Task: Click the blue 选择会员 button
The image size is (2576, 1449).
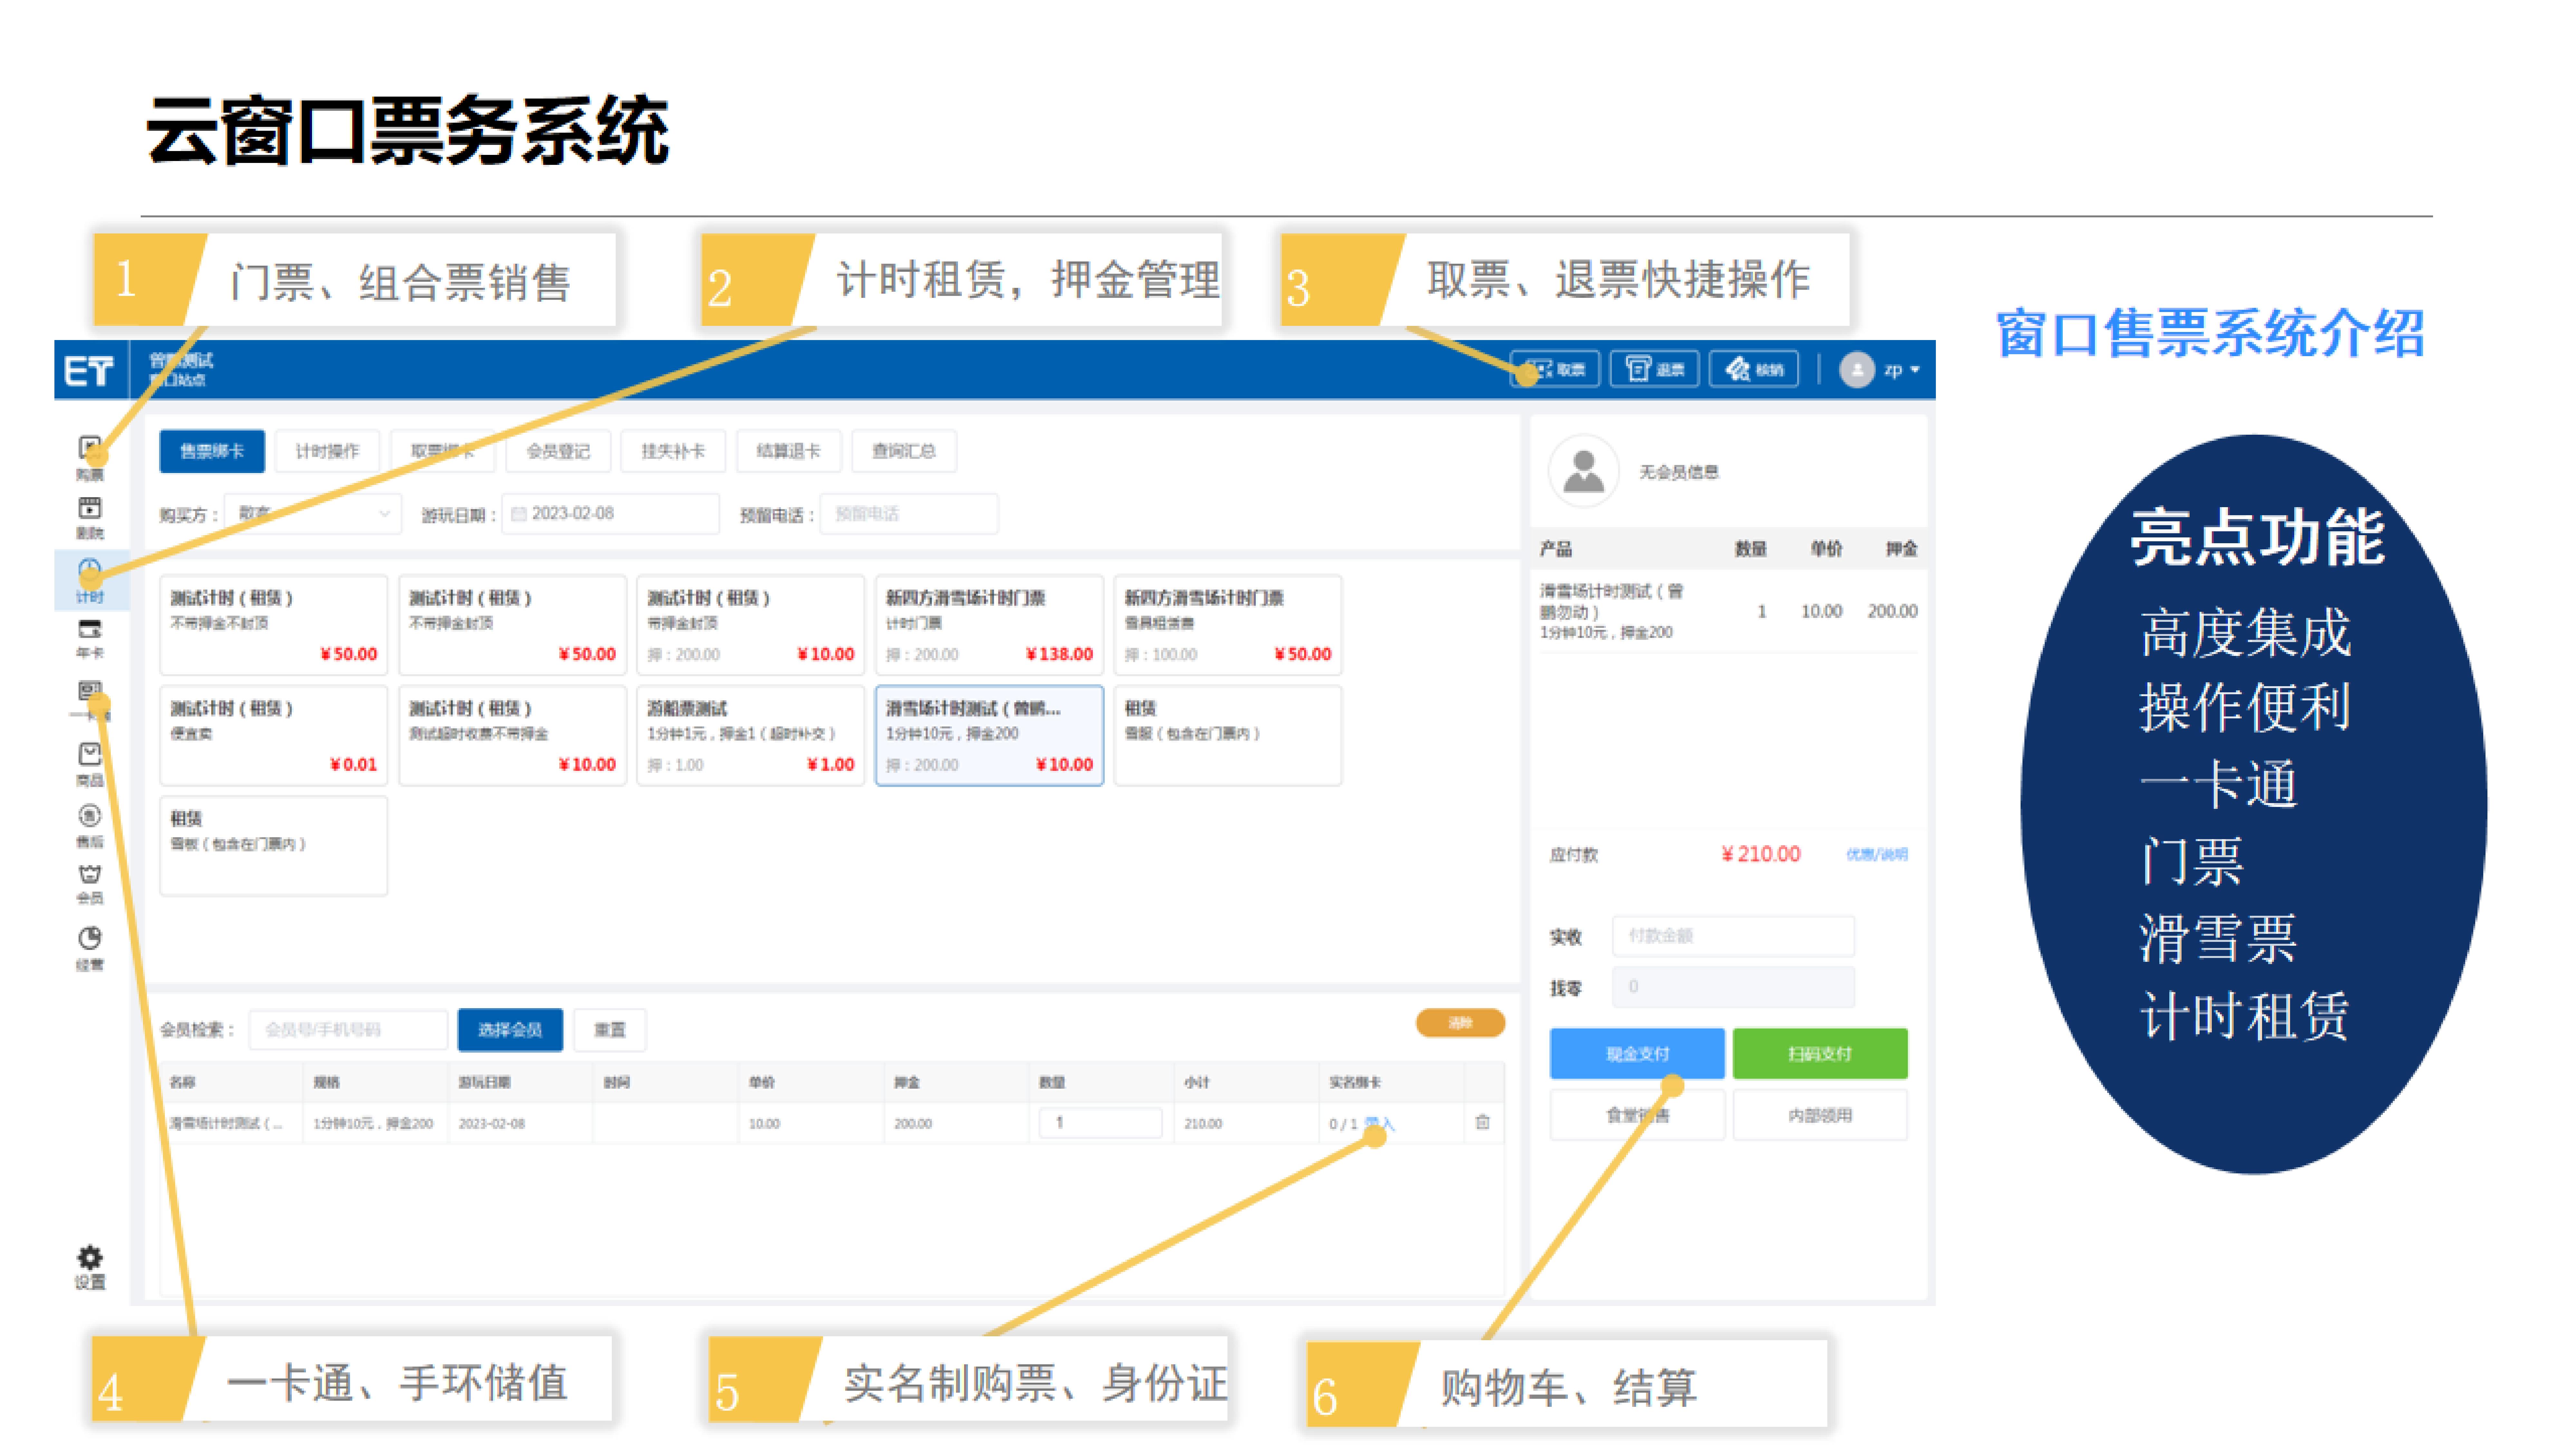Action: 510,1030
